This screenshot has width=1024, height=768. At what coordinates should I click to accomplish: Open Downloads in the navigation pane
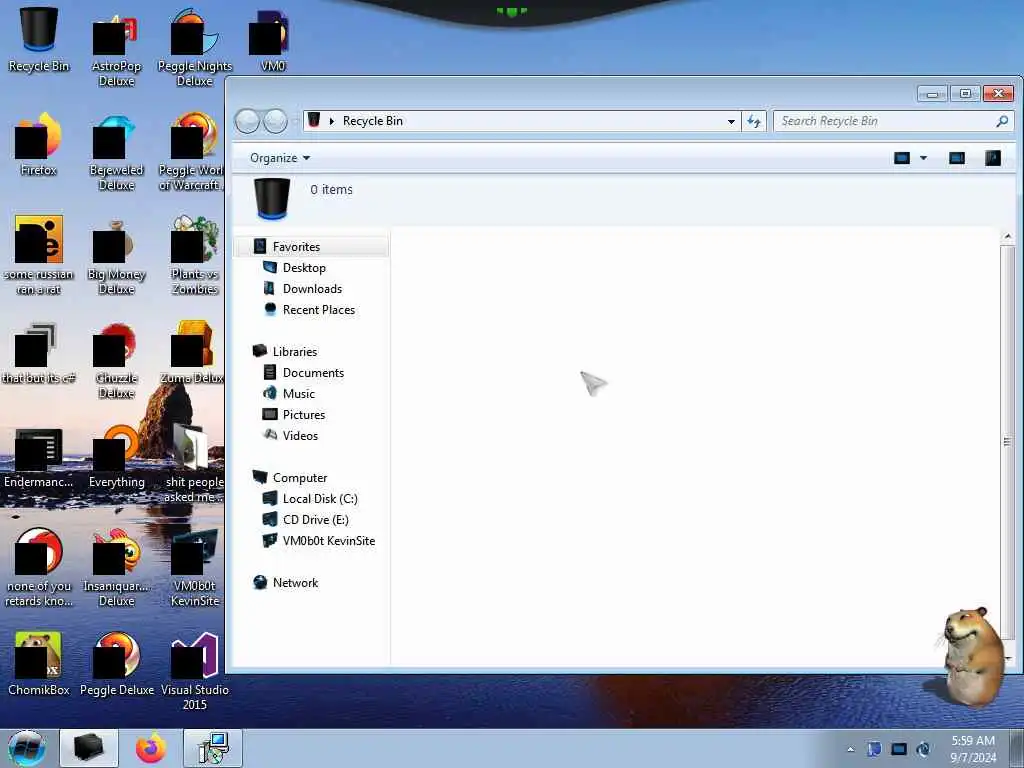coord(312,289)
